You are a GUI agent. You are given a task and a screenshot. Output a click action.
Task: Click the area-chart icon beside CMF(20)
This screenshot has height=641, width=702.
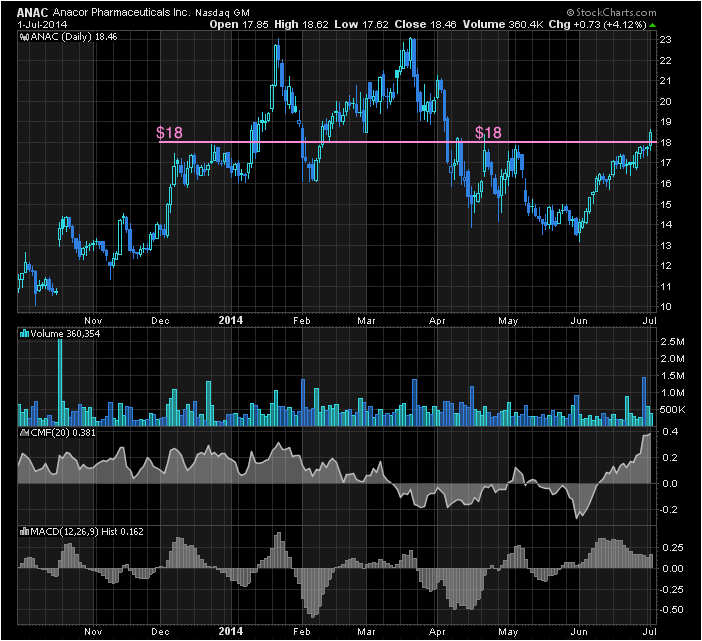click(25, 433)
